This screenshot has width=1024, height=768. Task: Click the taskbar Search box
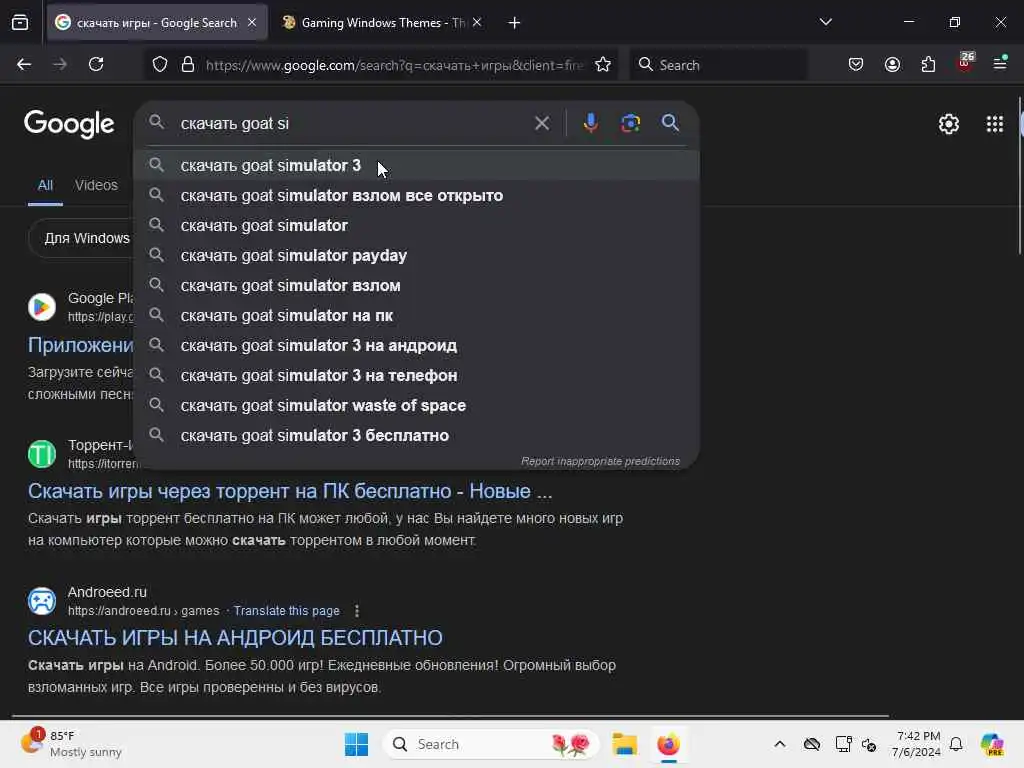[491, 744]
